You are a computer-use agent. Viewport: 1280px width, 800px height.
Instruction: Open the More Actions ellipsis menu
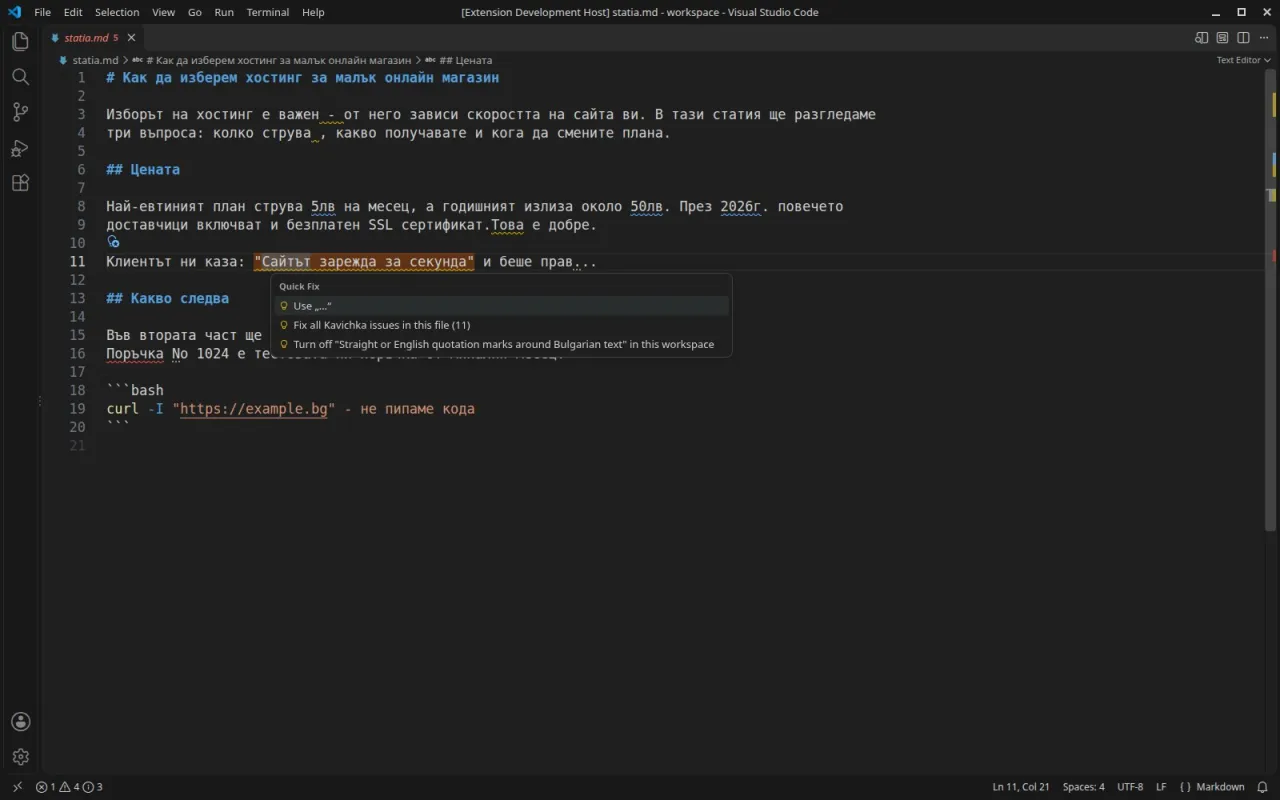(1264, 38)
